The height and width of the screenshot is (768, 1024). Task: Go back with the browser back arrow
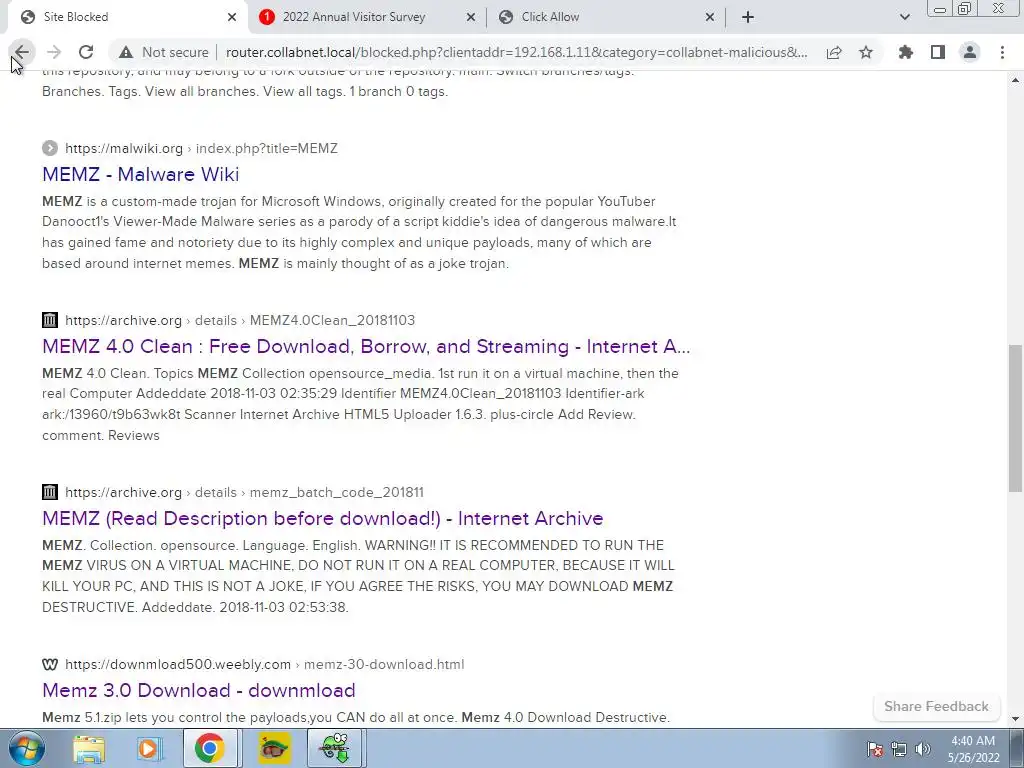click(22, 52)
